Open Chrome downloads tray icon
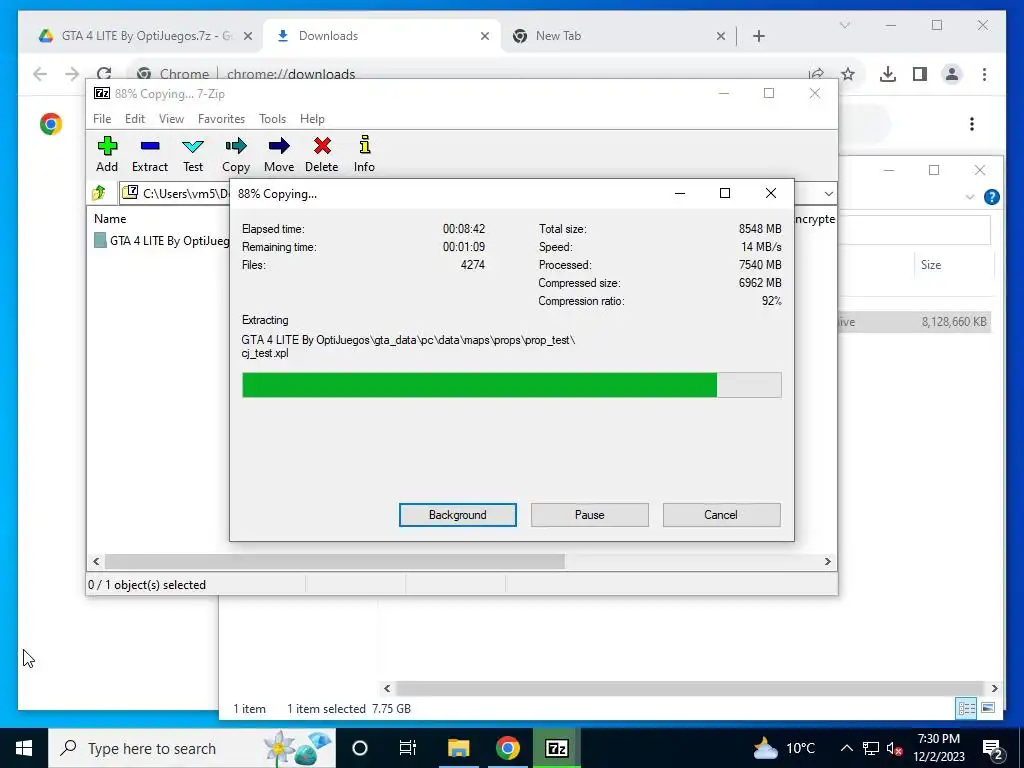 888,74
